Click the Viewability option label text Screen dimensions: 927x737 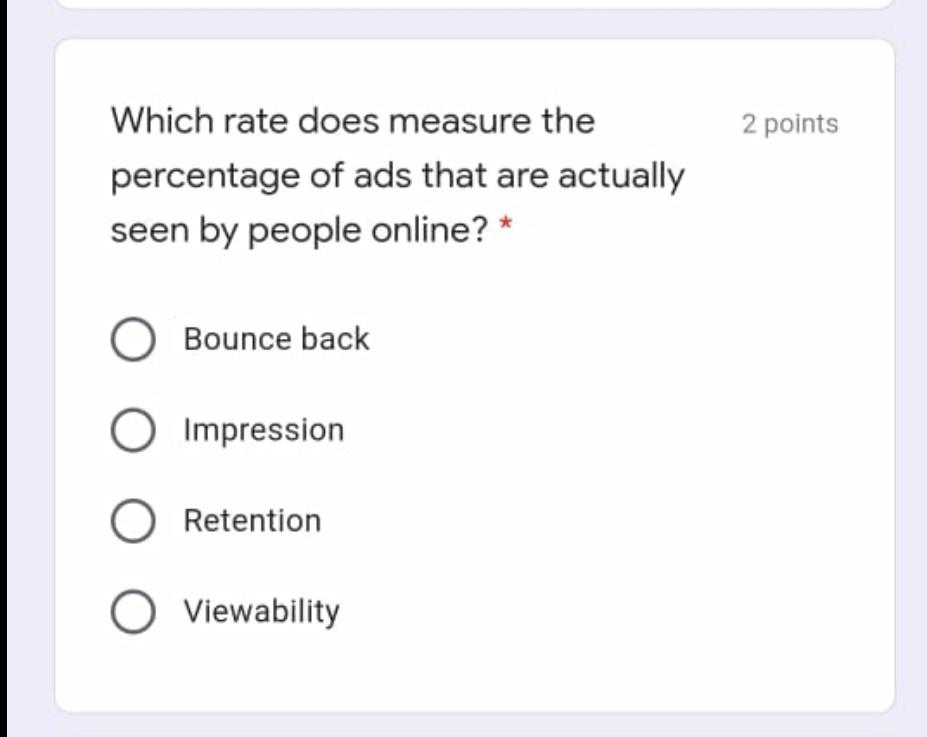pyautogui.click(x=262, y=612)
